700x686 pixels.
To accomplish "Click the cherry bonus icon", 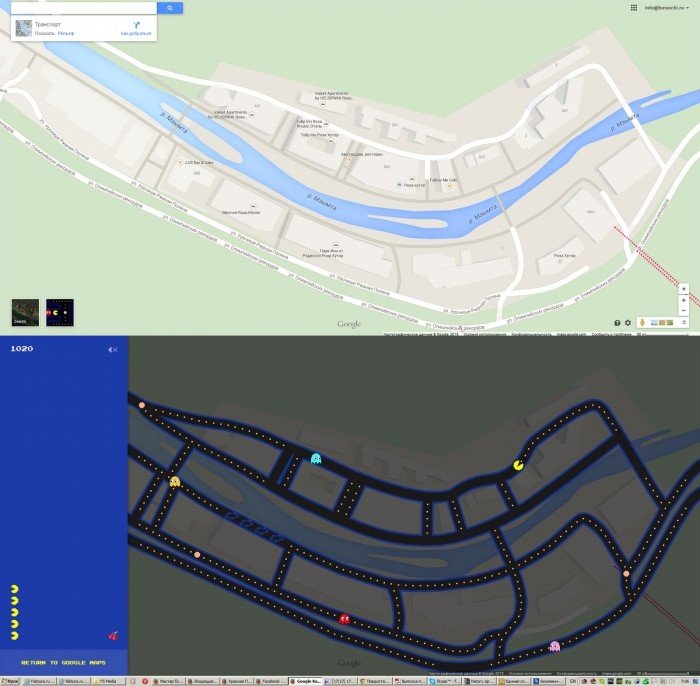I will (x=113, y=636).
